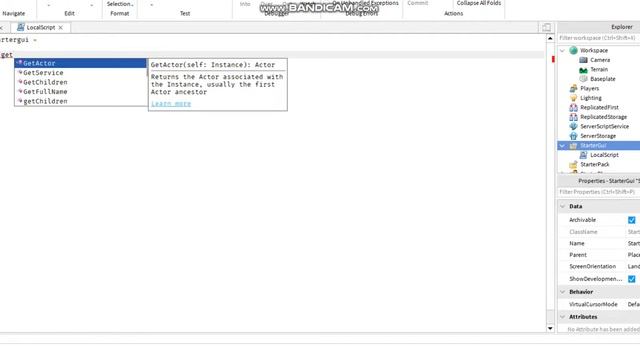Screen dimensions: 640x360
Task: Choose GetFullName autocomplete suggestion
Action: pos(81,91)
